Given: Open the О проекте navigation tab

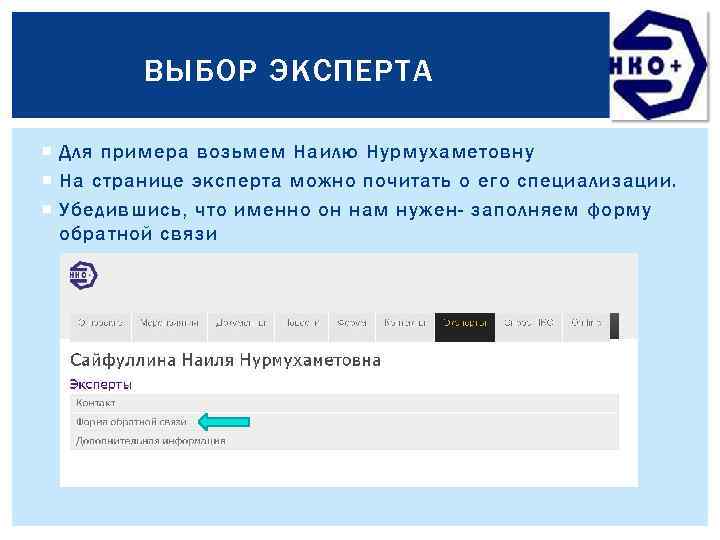Looking at the screenshot, I should pos(101,326).
